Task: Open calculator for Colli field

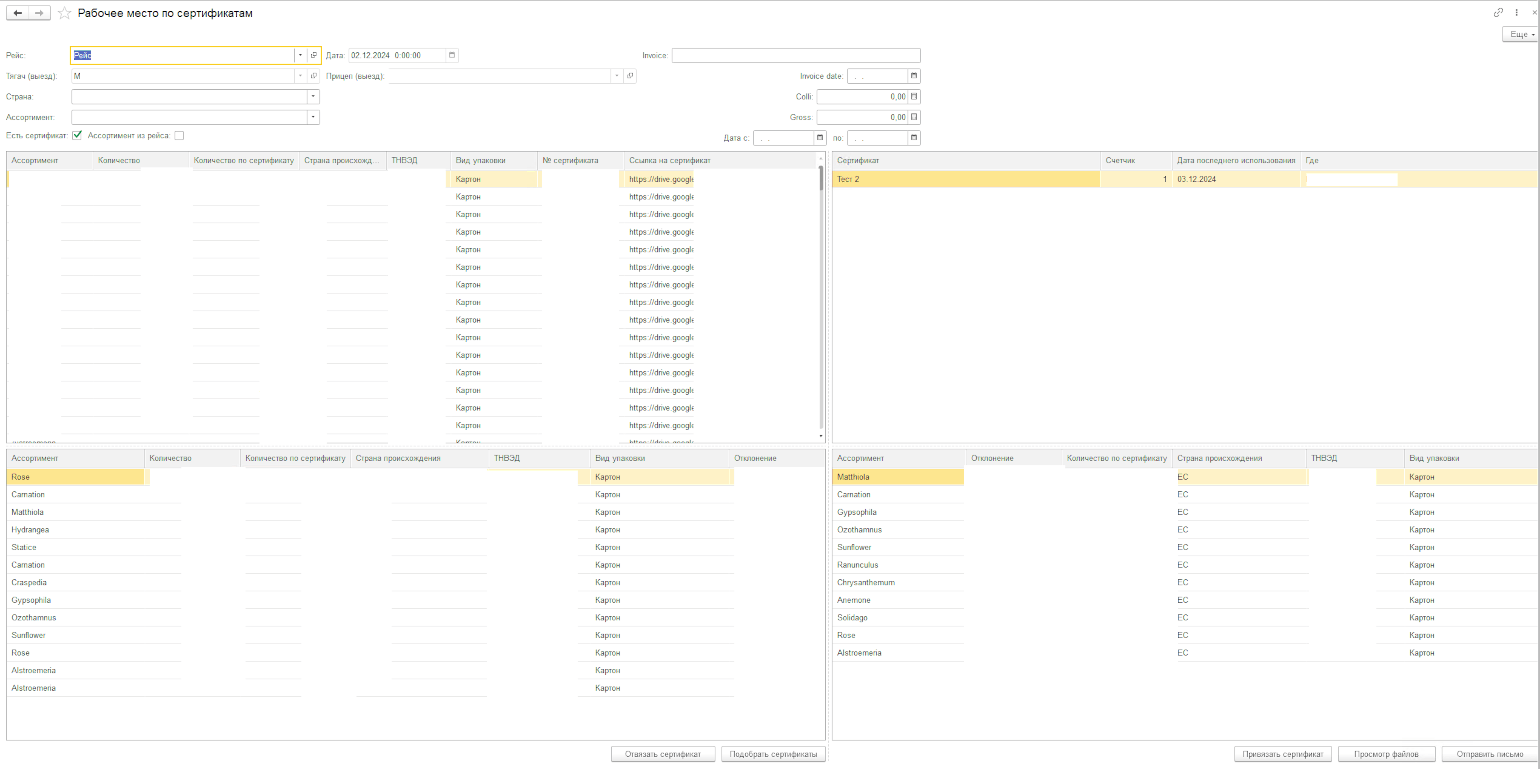Action: (x=914, y=97)
